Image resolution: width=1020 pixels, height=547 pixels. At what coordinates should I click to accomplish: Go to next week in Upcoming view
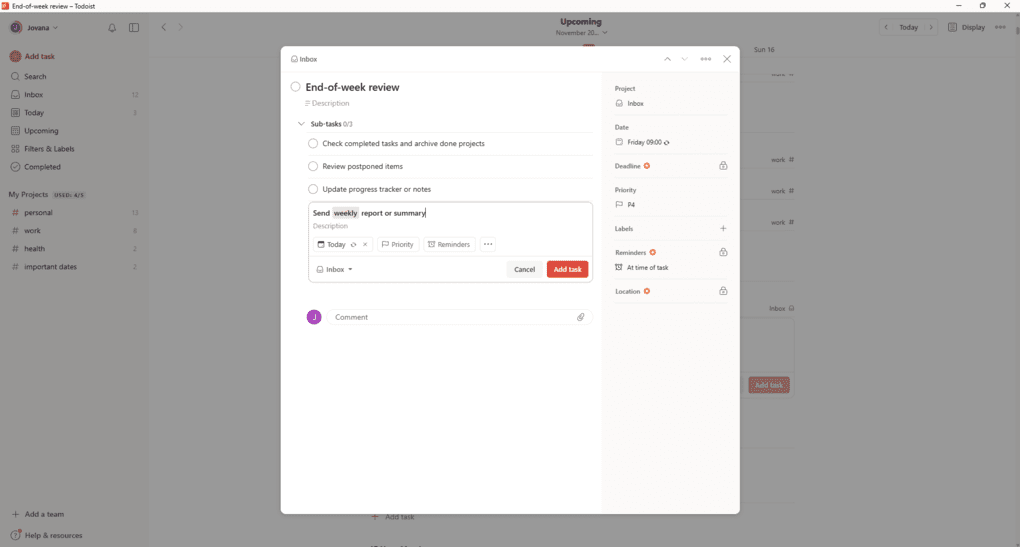tap(931, 27)
